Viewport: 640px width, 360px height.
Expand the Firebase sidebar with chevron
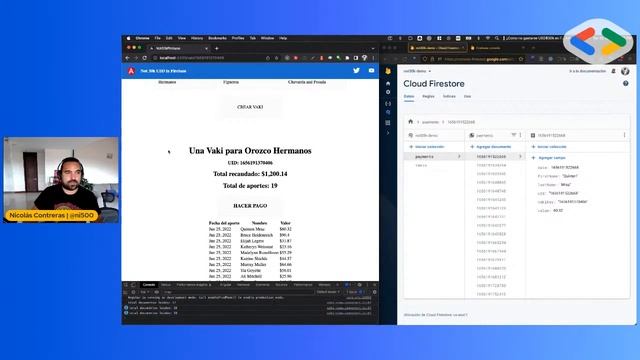pos(388,133)
